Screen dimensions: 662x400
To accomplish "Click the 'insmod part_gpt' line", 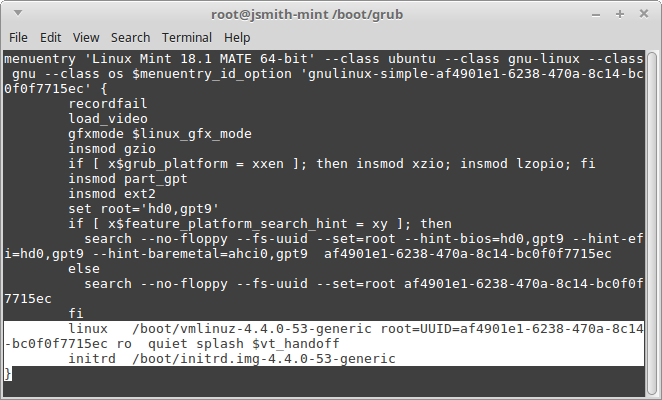I will pyautogui.click(x=128, y=179).
